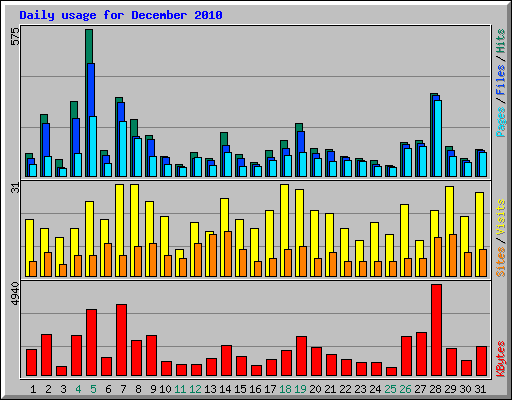The width and height of the screenshot is (512, 400).
Task: Select the cyan pages bar for day 28
Action: pyautogui.click(x=438, y=138)
